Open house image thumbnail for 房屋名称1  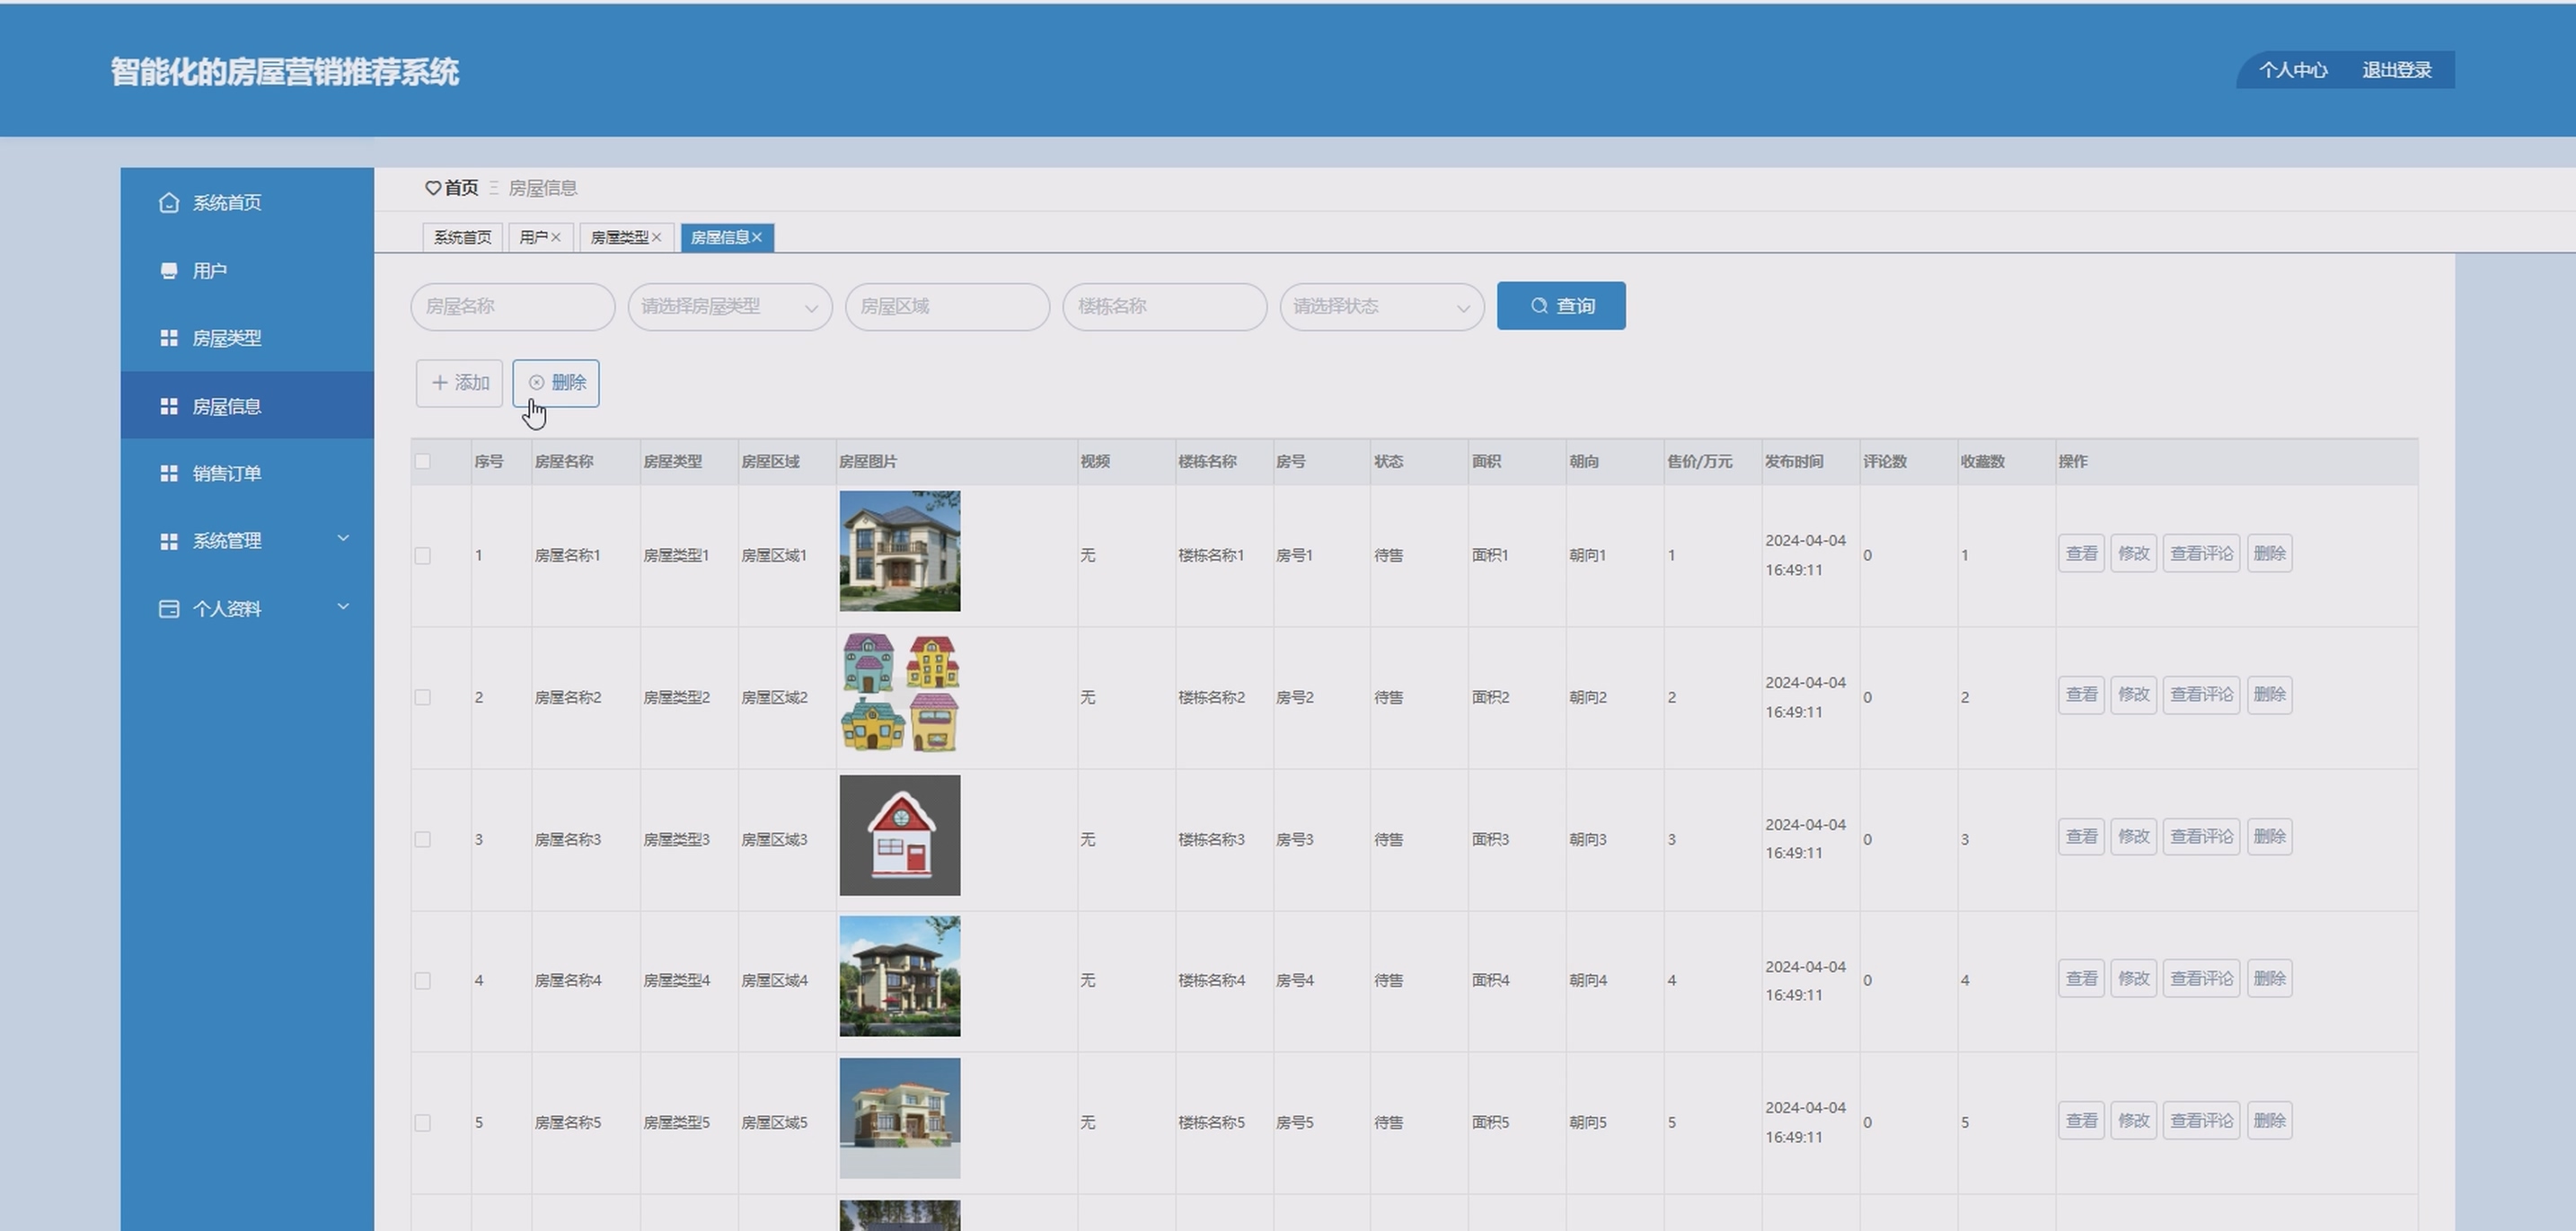coord(899,551)
